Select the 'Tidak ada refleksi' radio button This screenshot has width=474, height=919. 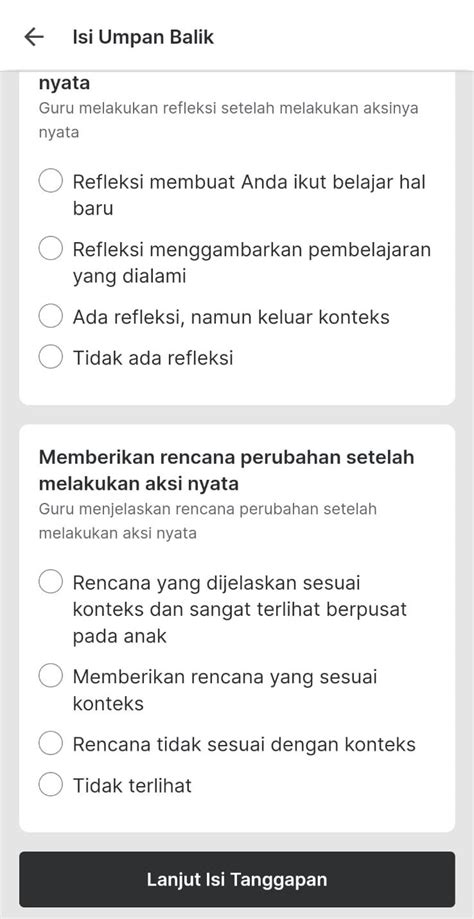pyautogui.click(x=51, y=357)
